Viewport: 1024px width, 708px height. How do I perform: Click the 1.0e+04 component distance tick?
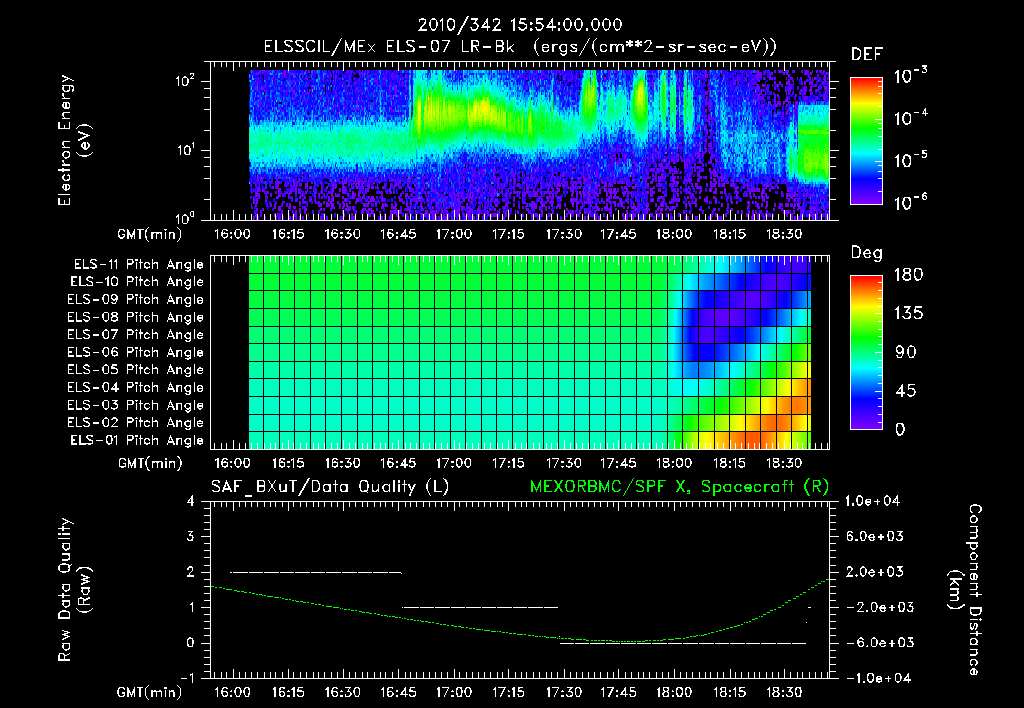872,501
